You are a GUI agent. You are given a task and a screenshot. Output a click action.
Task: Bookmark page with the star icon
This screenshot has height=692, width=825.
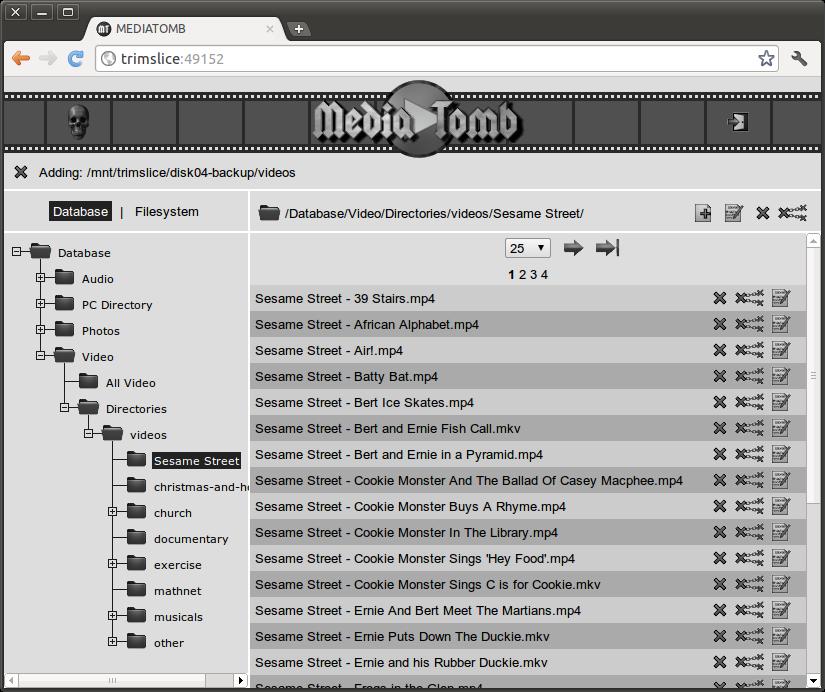coord(766,59)
